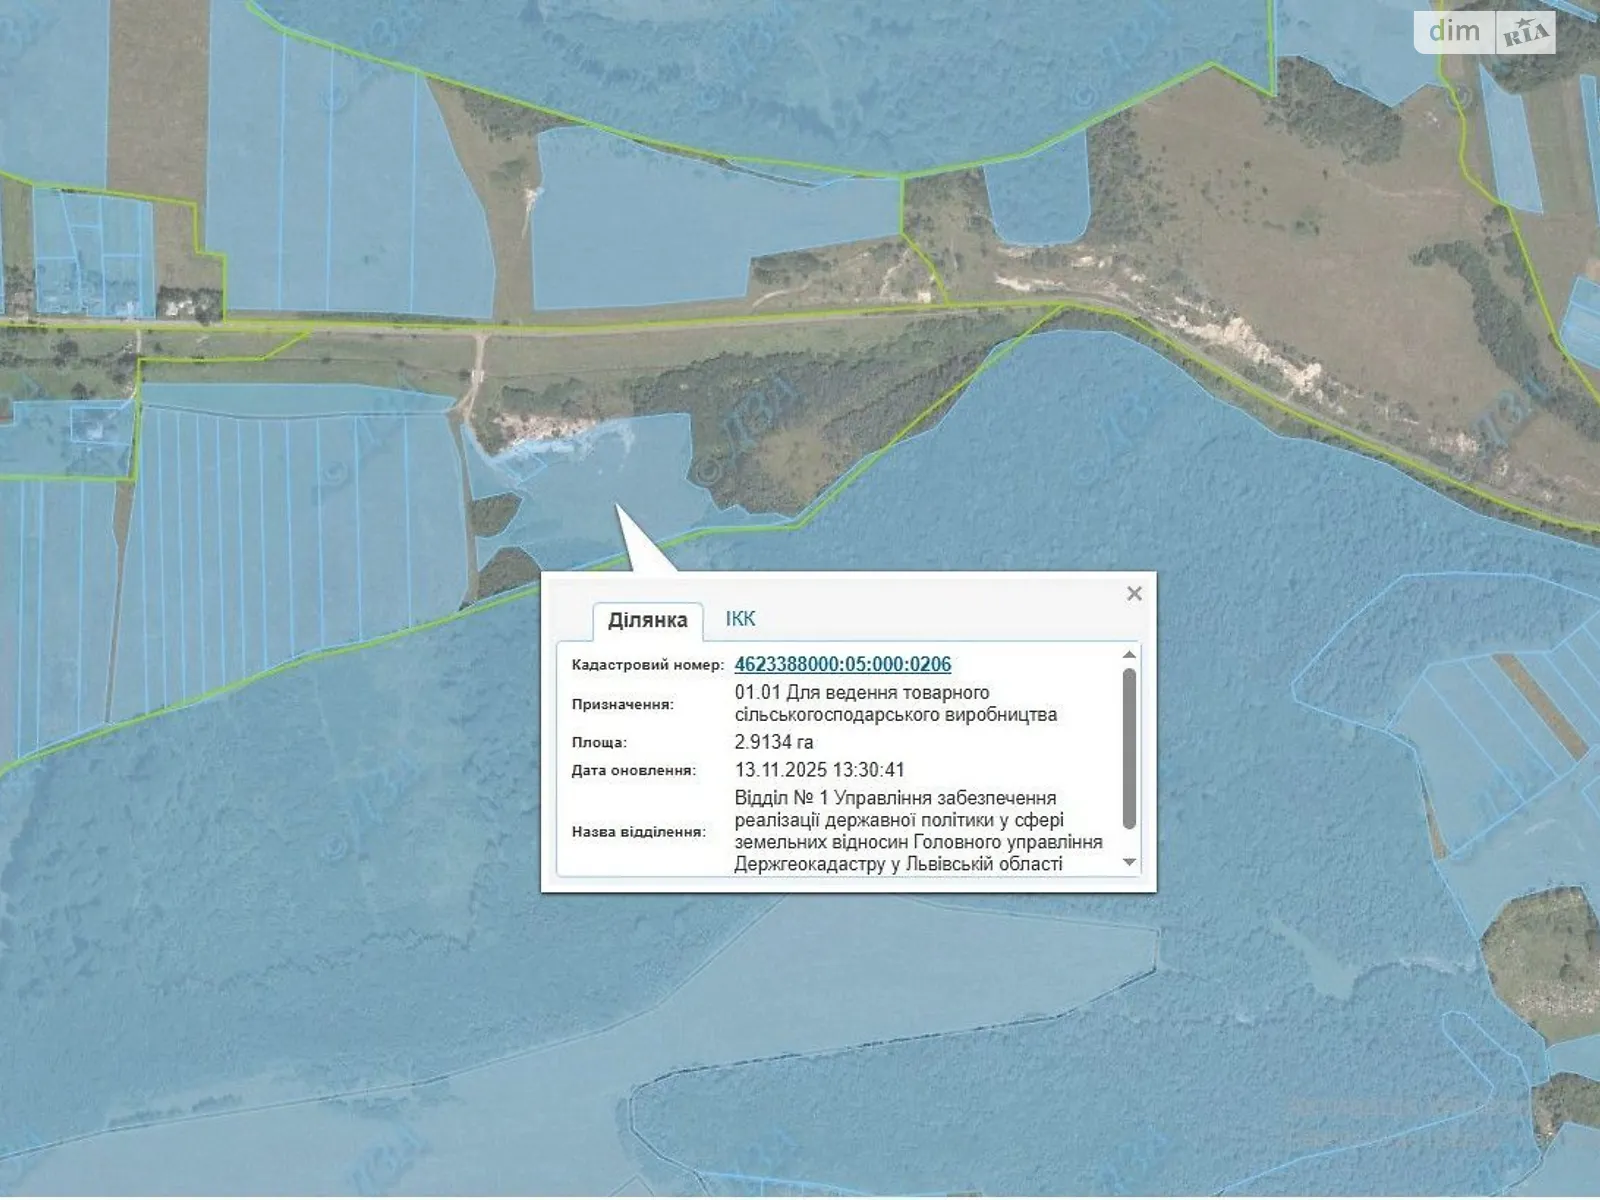Click the Назва відділення field label
Screen dimensions: 1600x1200
coord(638,832)
